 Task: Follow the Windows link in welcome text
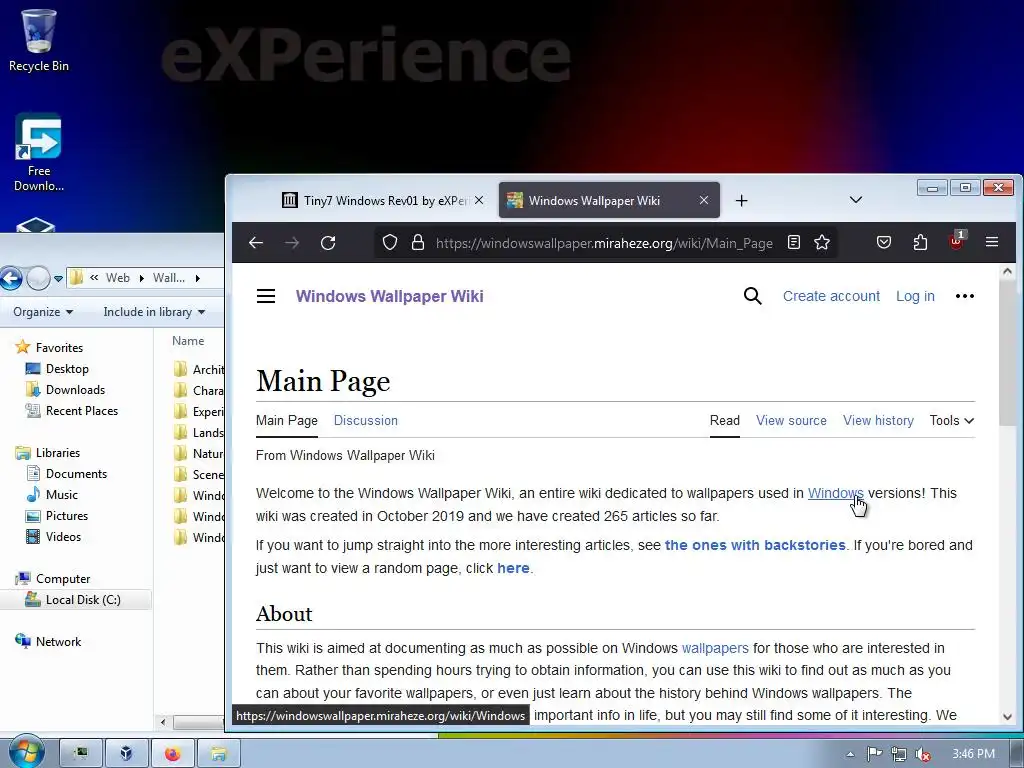tap(835, 494)
